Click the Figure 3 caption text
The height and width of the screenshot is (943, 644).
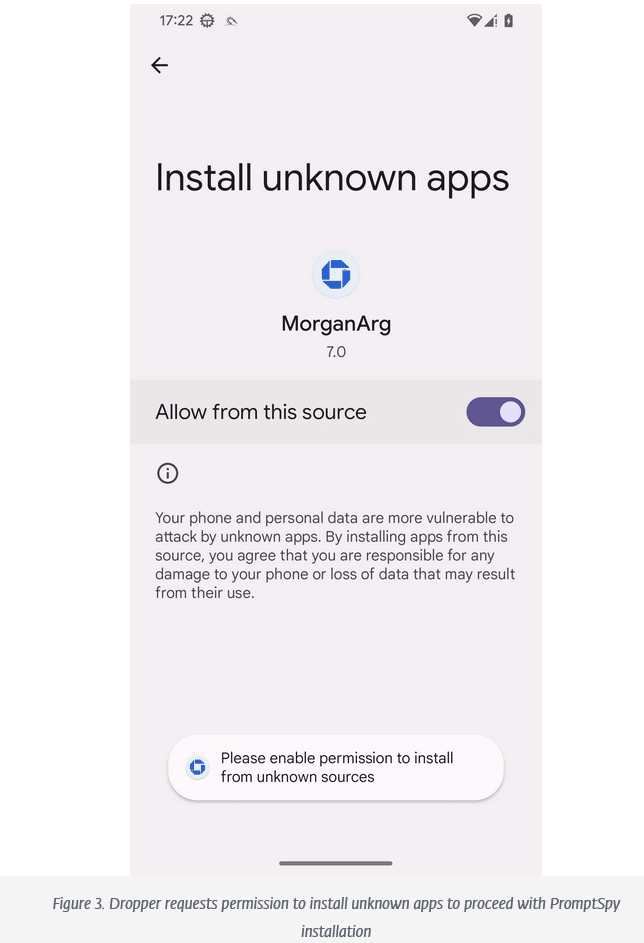[x=336, y=917]
